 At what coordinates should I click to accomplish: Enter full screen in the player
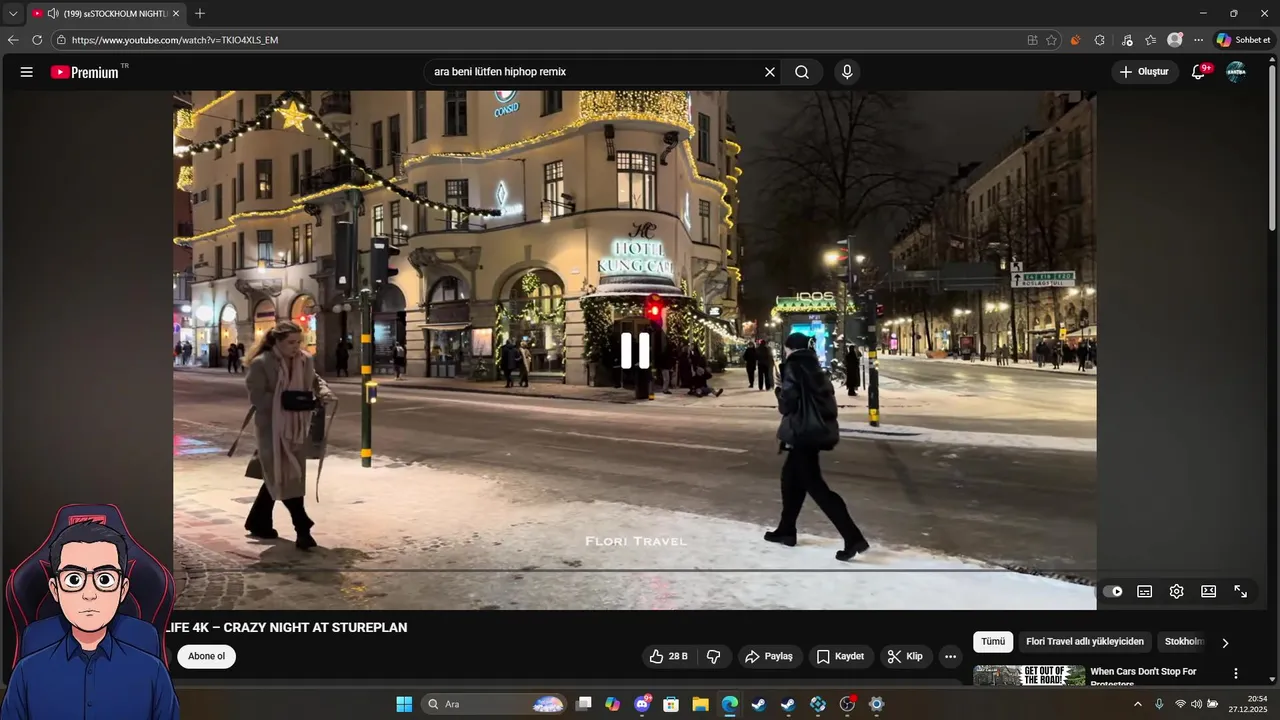point(1241,591)
